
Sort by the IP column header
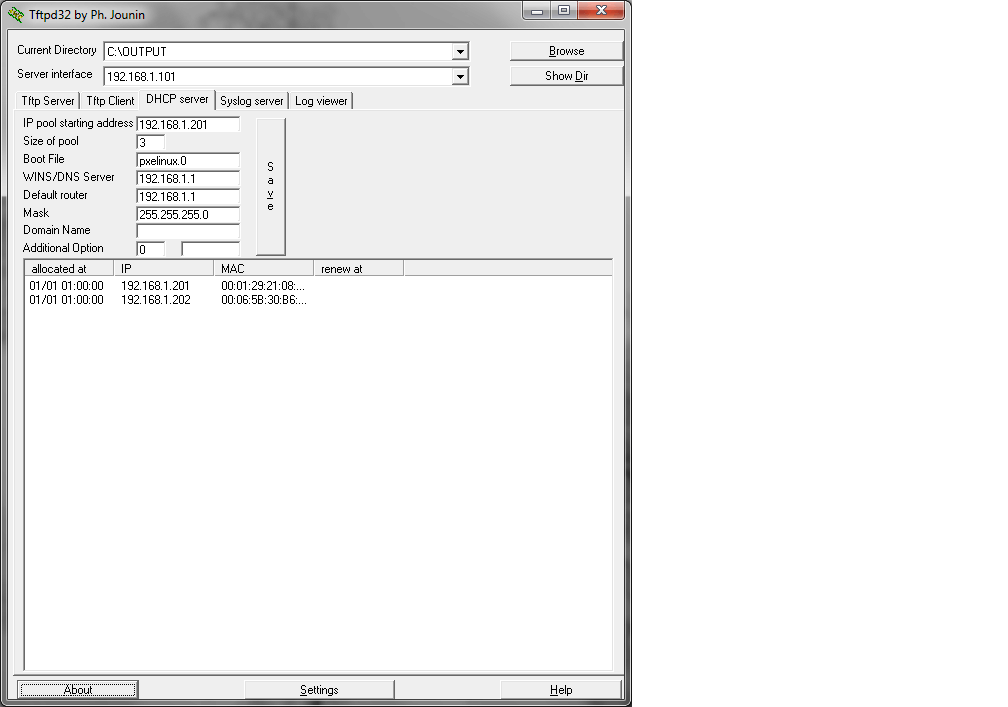(163, 269)
